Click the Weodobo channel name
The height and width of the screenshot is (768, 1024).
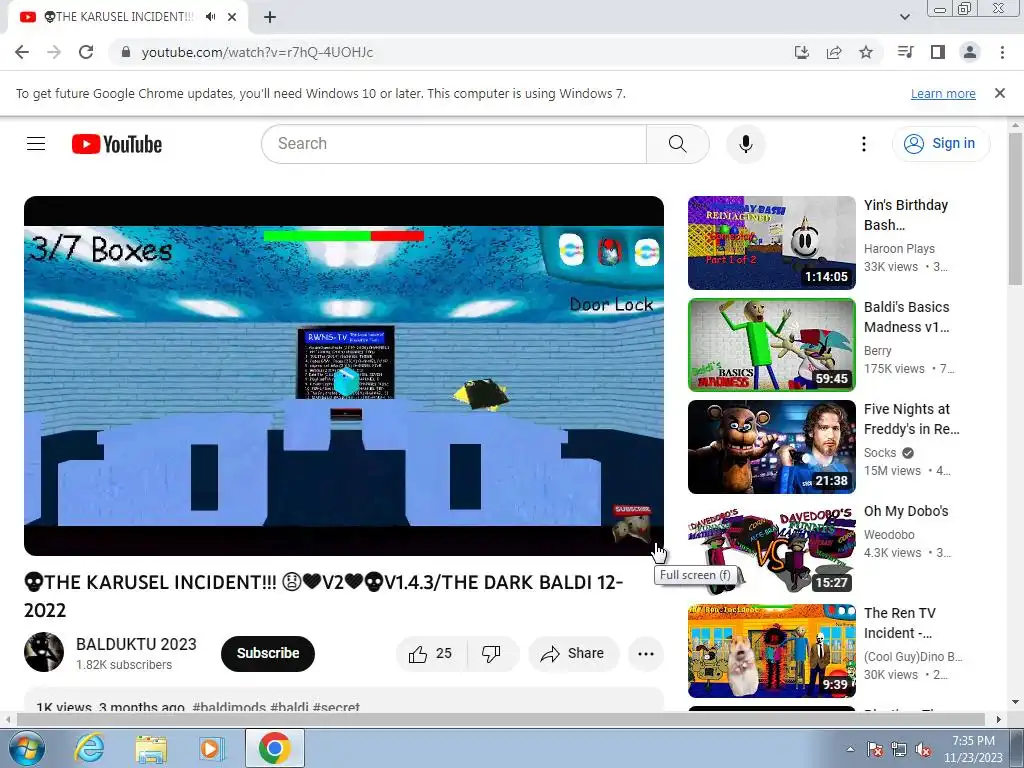pyautogui.click(x=889, y=535)
